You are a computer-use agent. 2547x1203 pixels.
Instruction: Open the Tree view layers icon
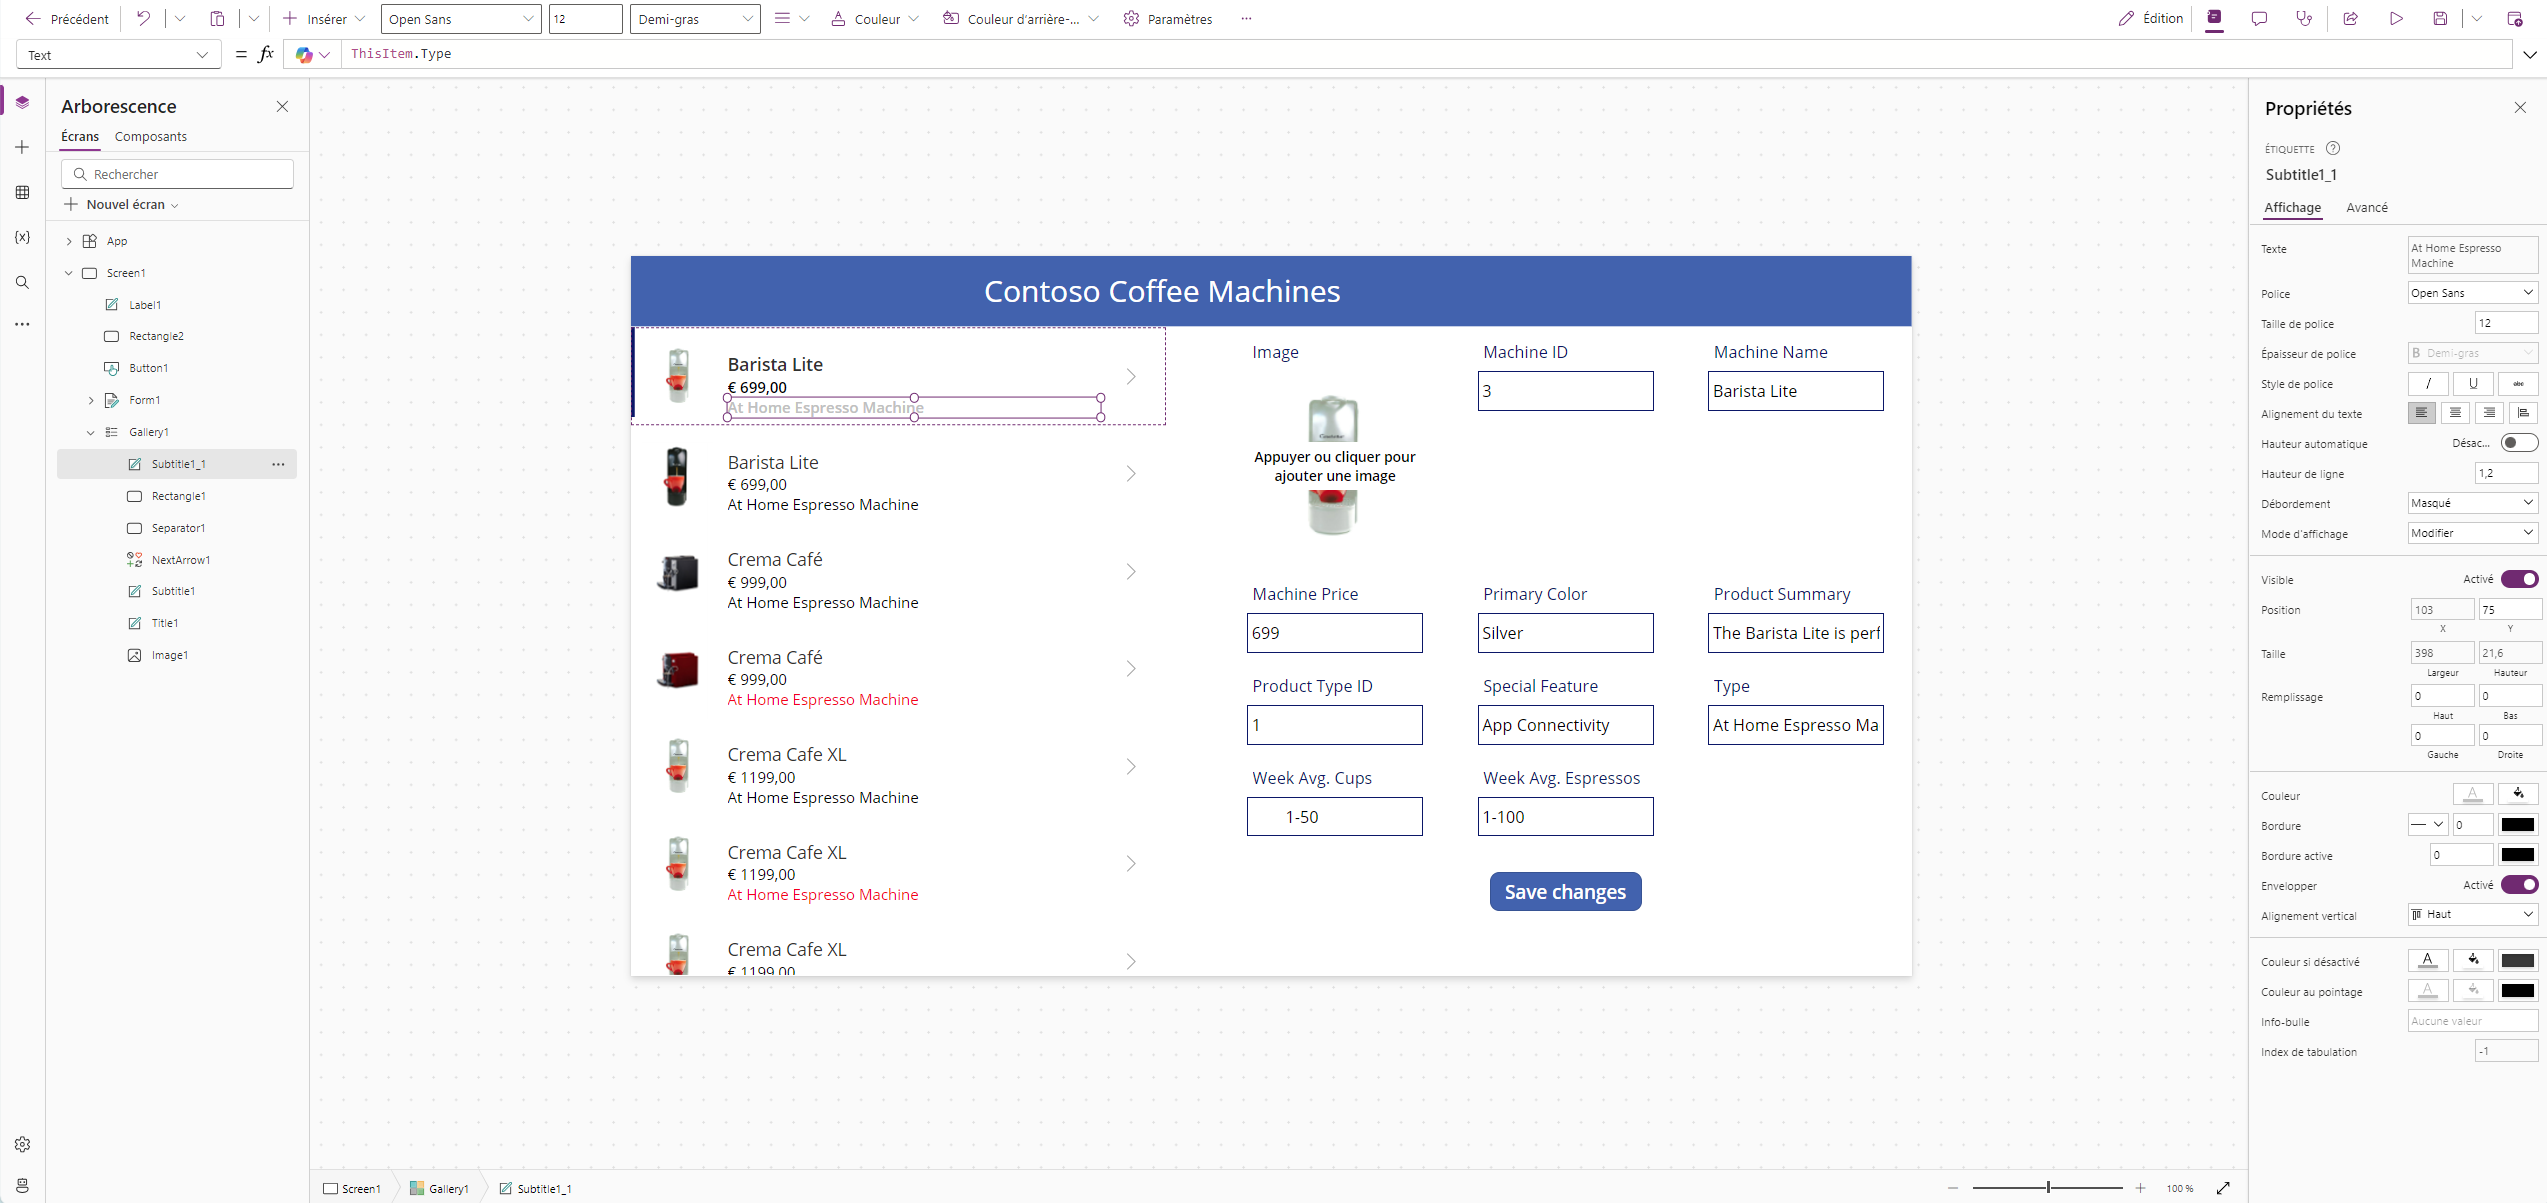[x=22, y=102]
